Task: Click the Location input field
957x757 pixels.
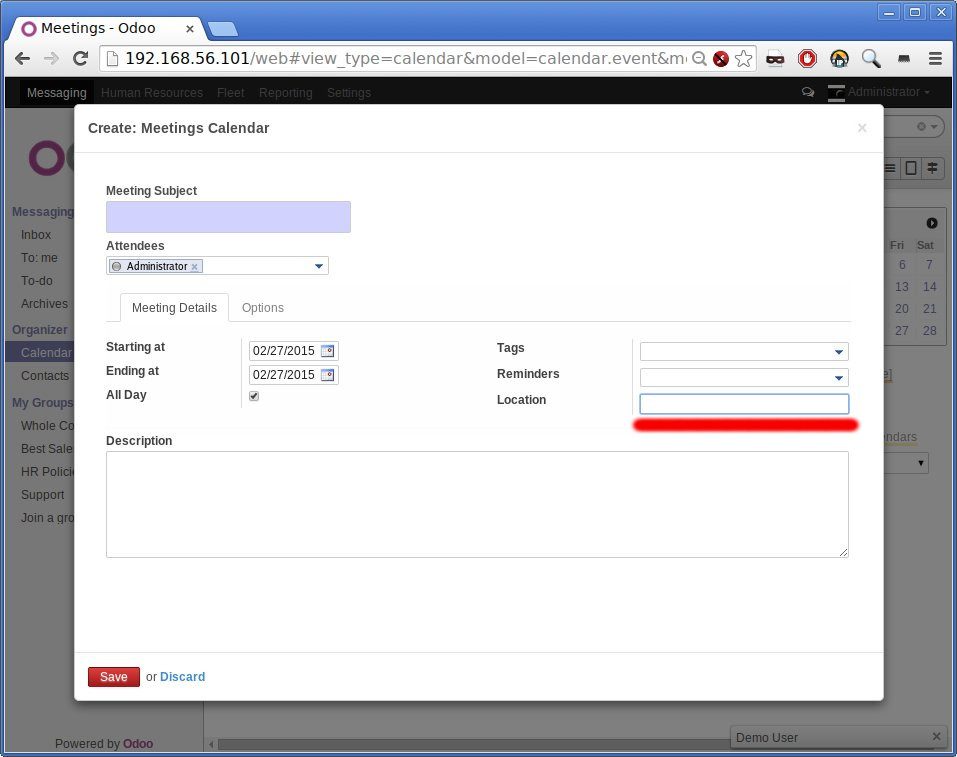Action: tap(744, 404)
